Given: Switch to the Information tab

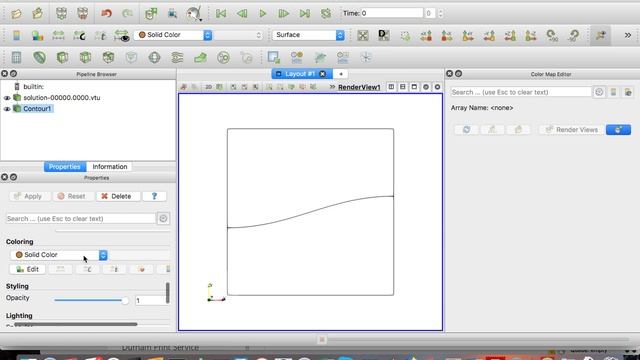Looking at the screenshot, I should (110, 167).
